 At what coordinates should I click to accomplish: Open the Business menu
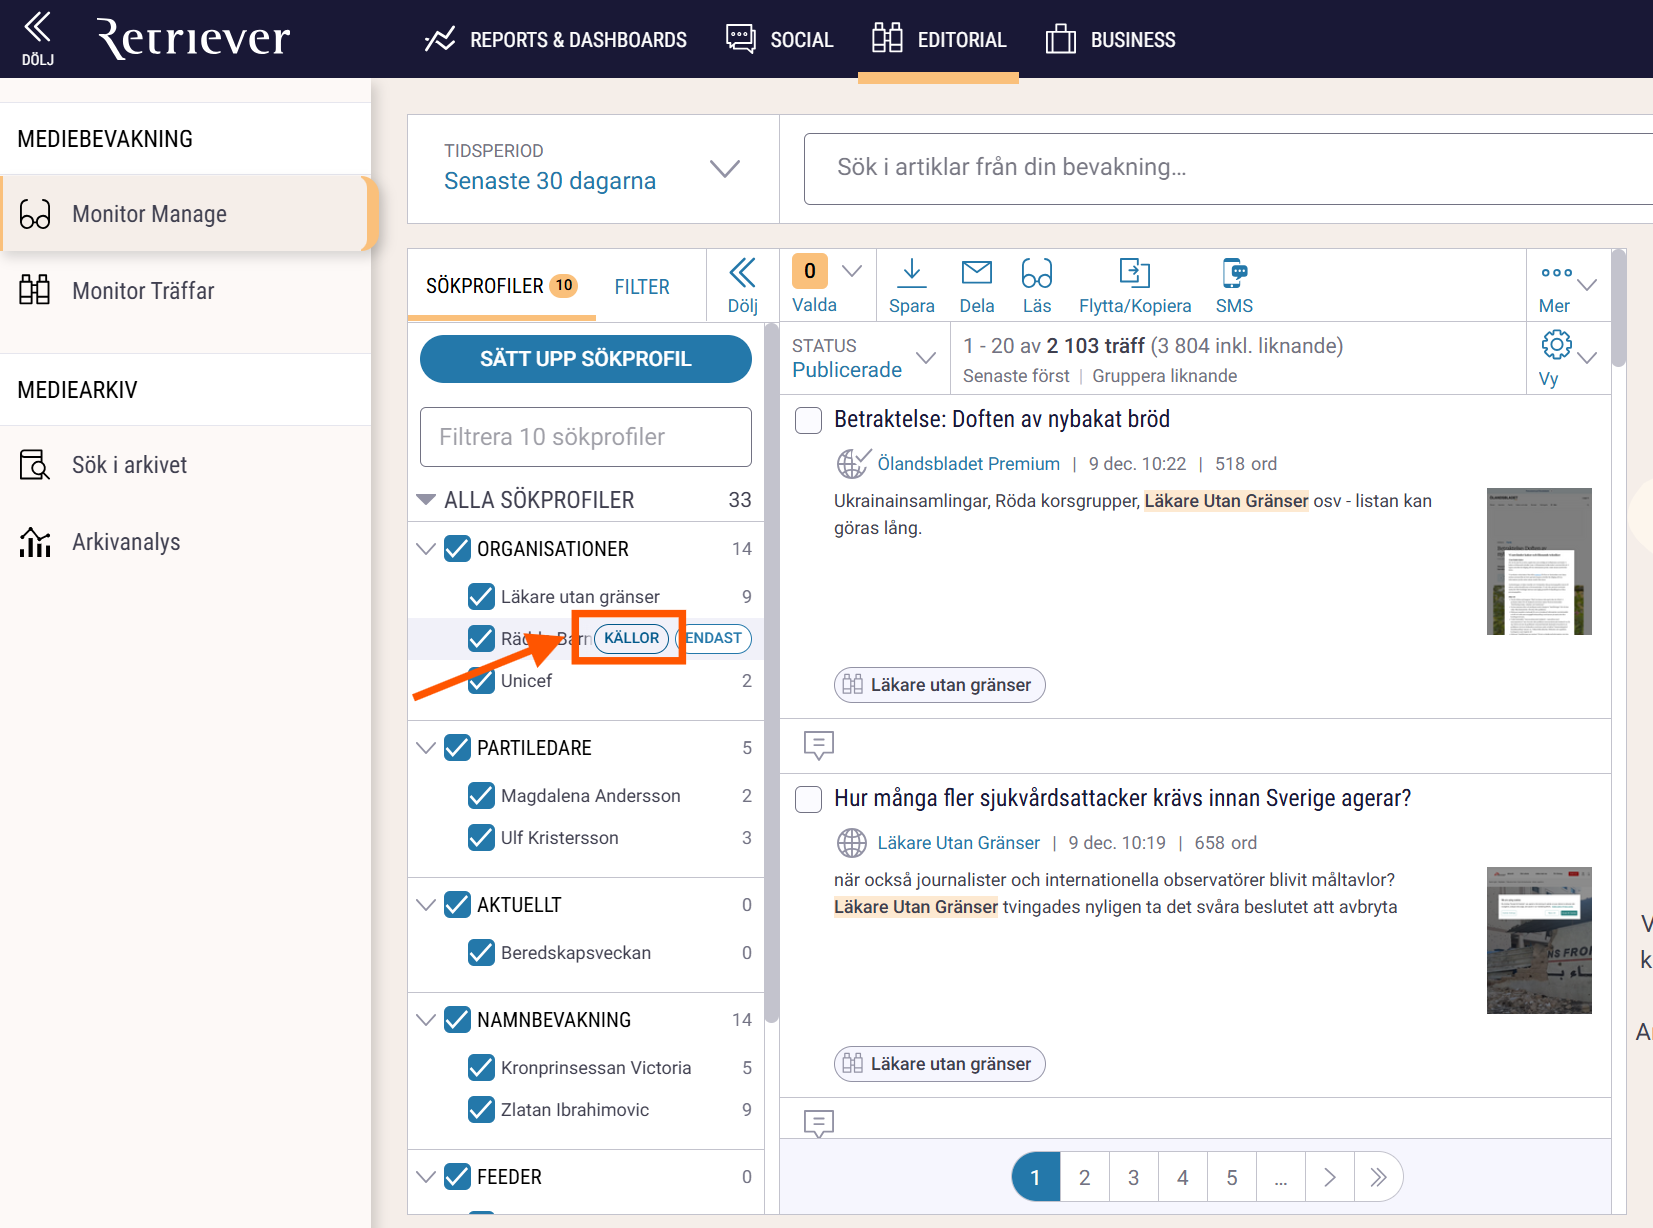1110,40
